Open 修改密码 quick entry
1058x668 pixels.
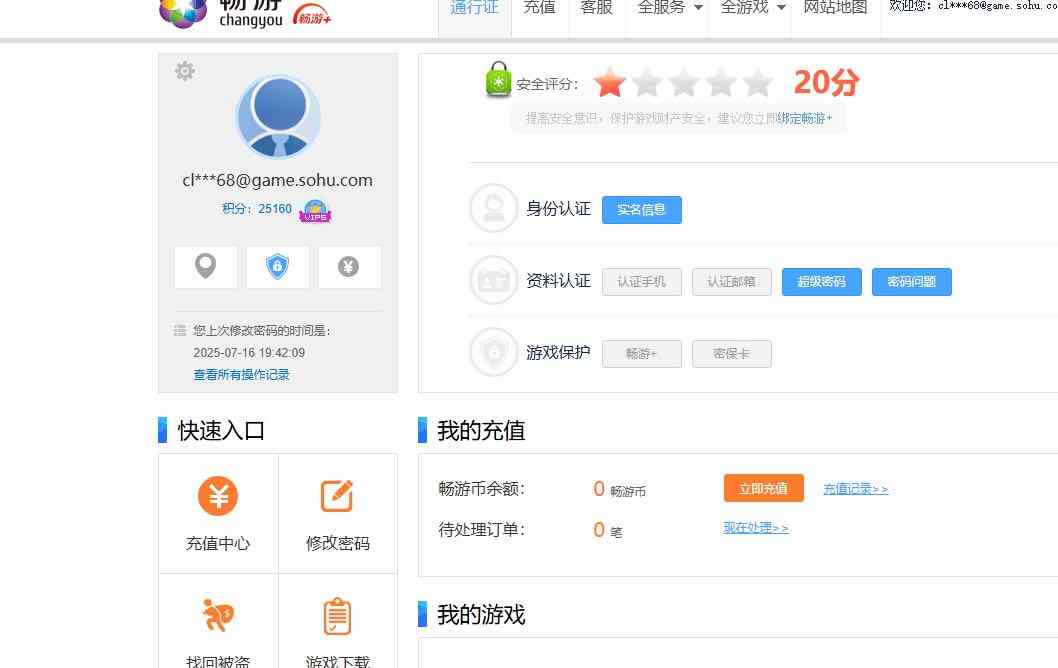coord(337,513)
